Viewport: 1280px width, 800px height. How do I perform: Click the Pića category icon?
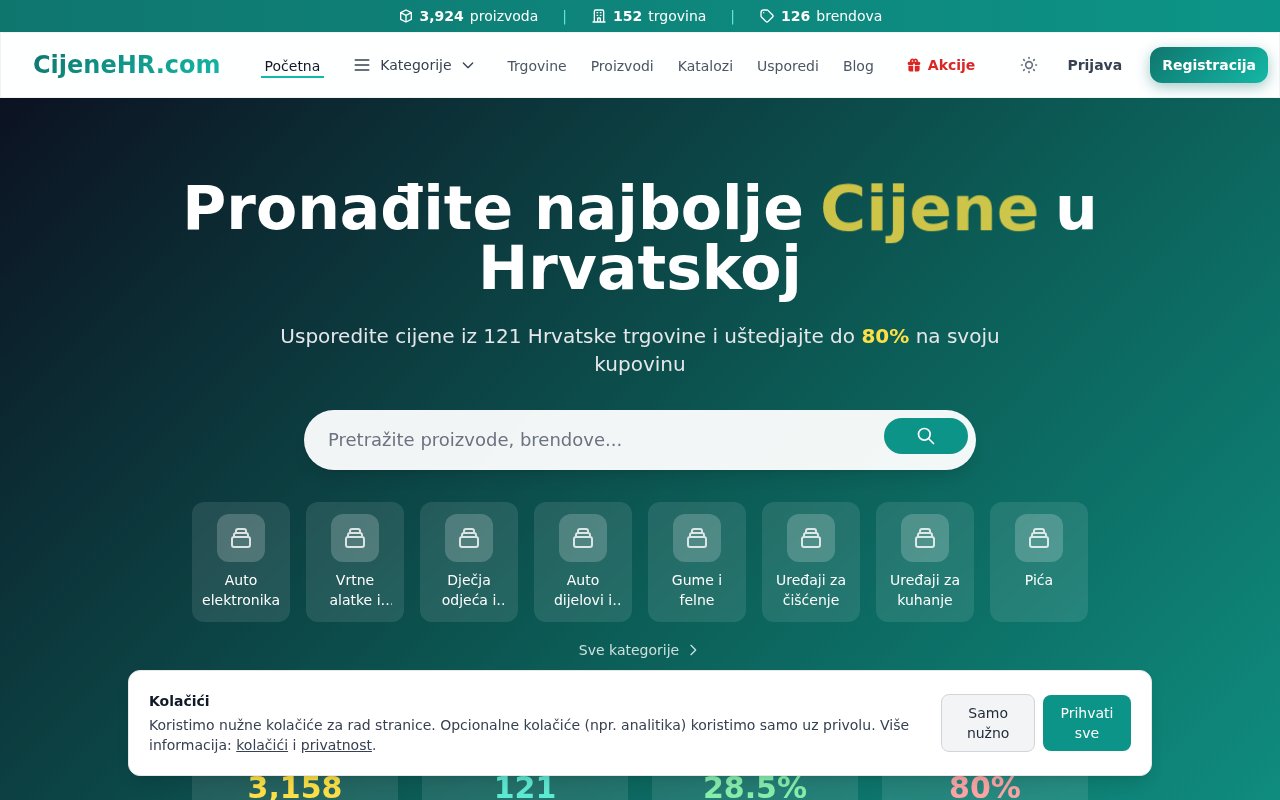(x=1038, y=538)
